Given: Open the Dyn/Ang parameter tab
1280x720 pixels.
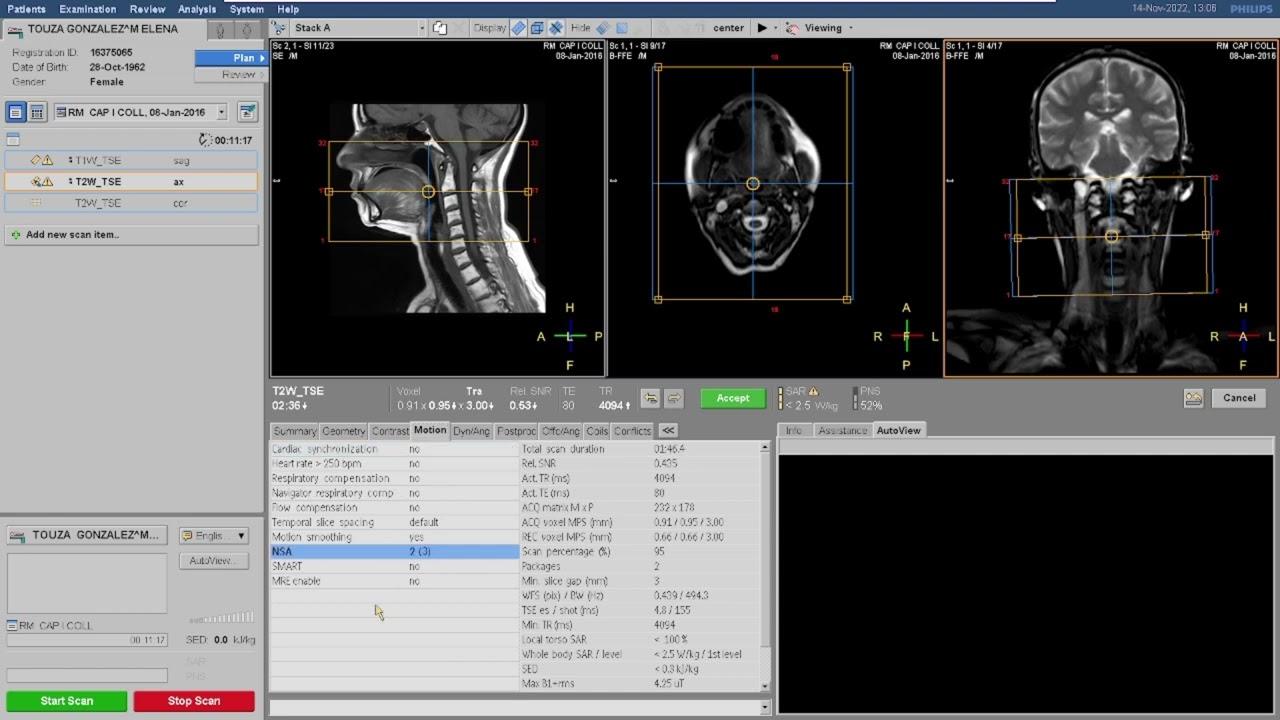Looking at the screenshot, I should pos(471,431).
